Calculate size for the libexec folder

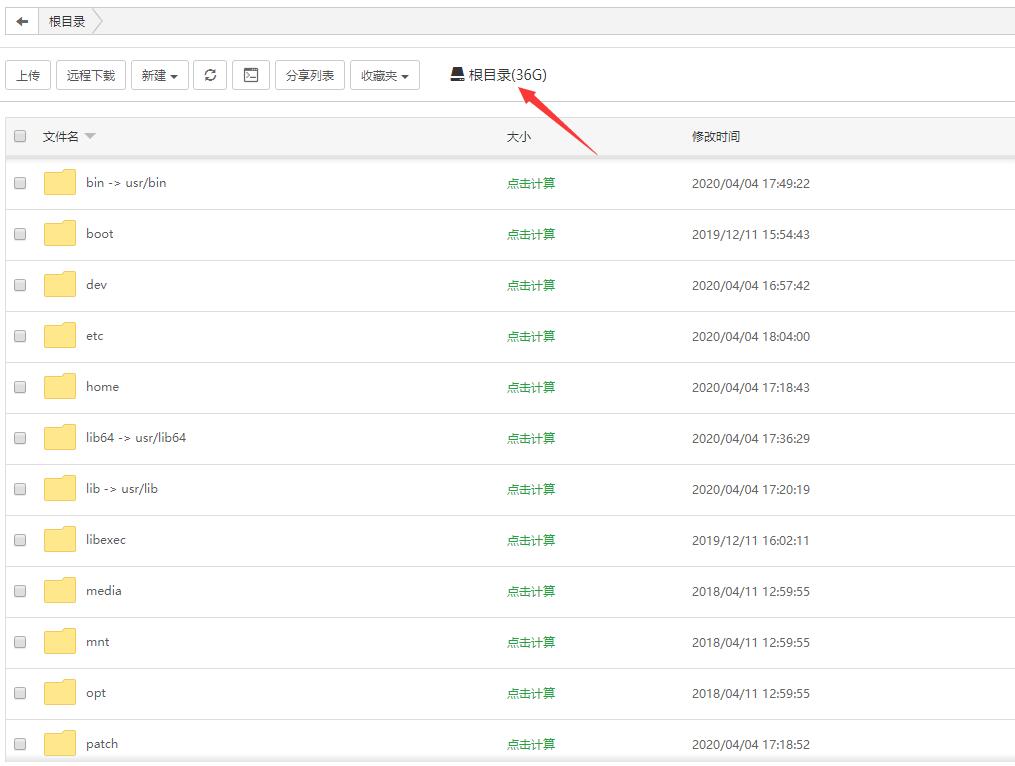pos(531,540)
